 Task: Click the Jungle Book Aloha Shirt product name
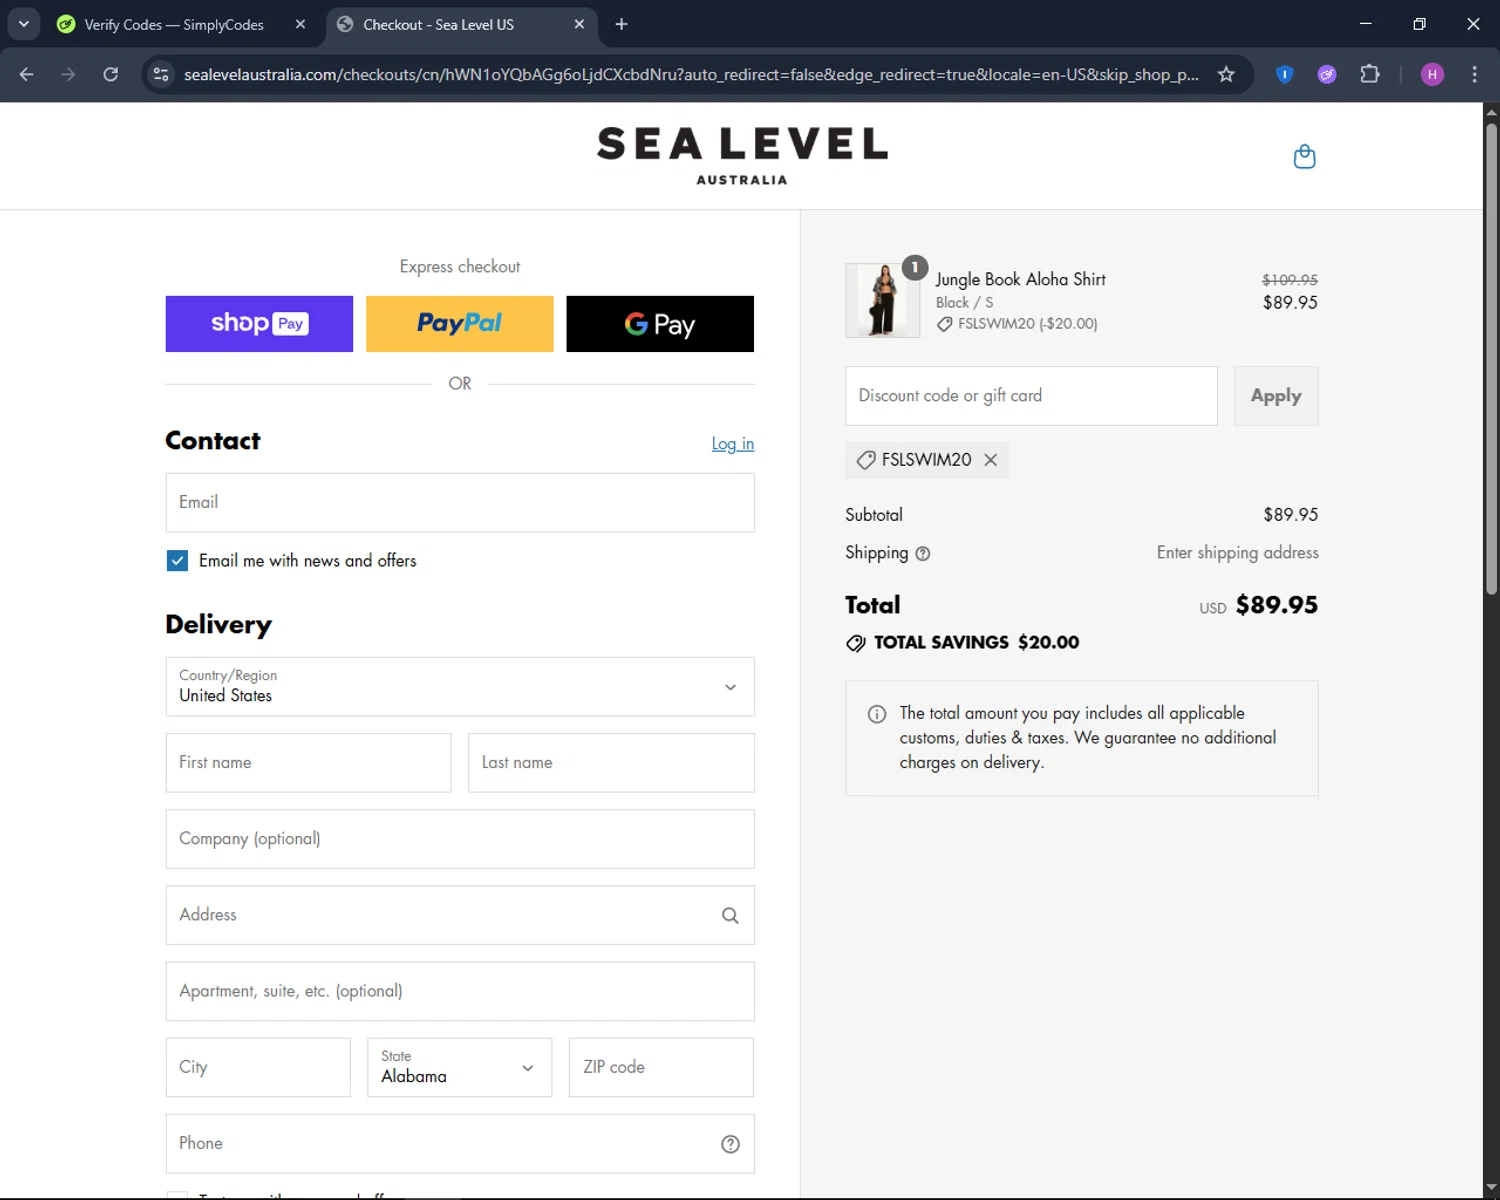click(x=1020, y=280)
